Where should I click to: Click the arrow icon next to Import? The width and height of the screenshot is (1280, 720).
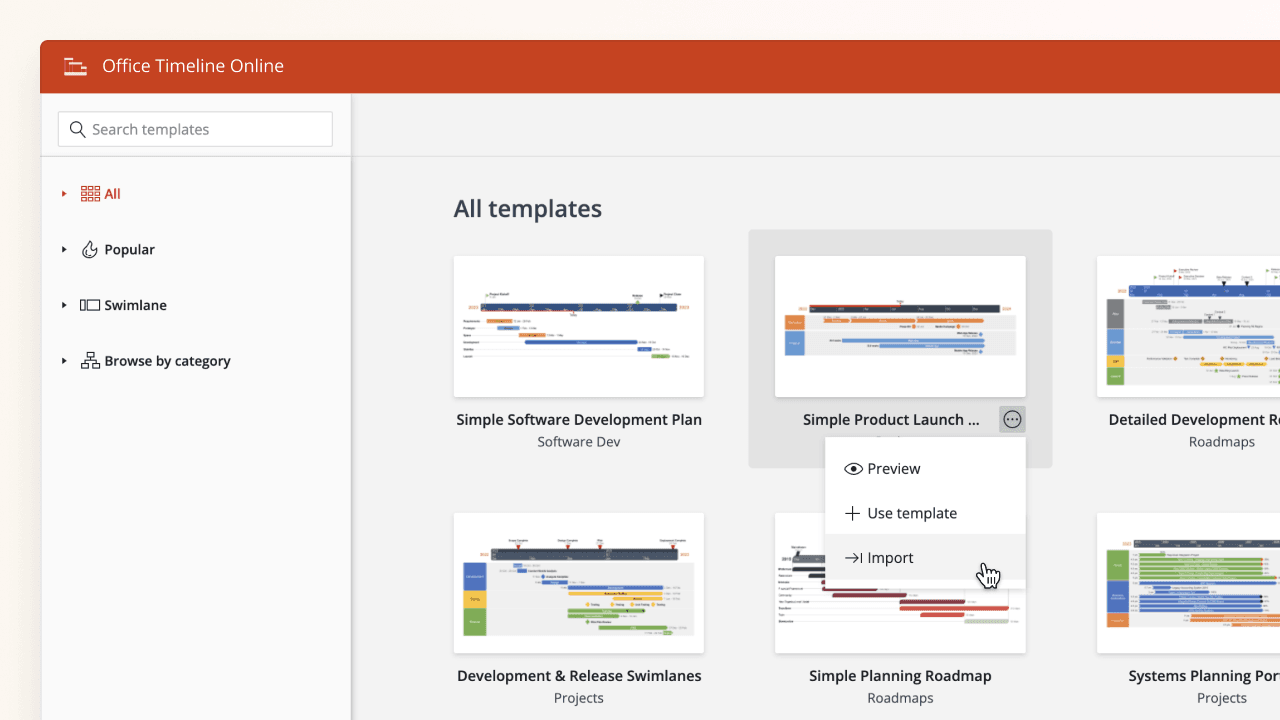853,558
